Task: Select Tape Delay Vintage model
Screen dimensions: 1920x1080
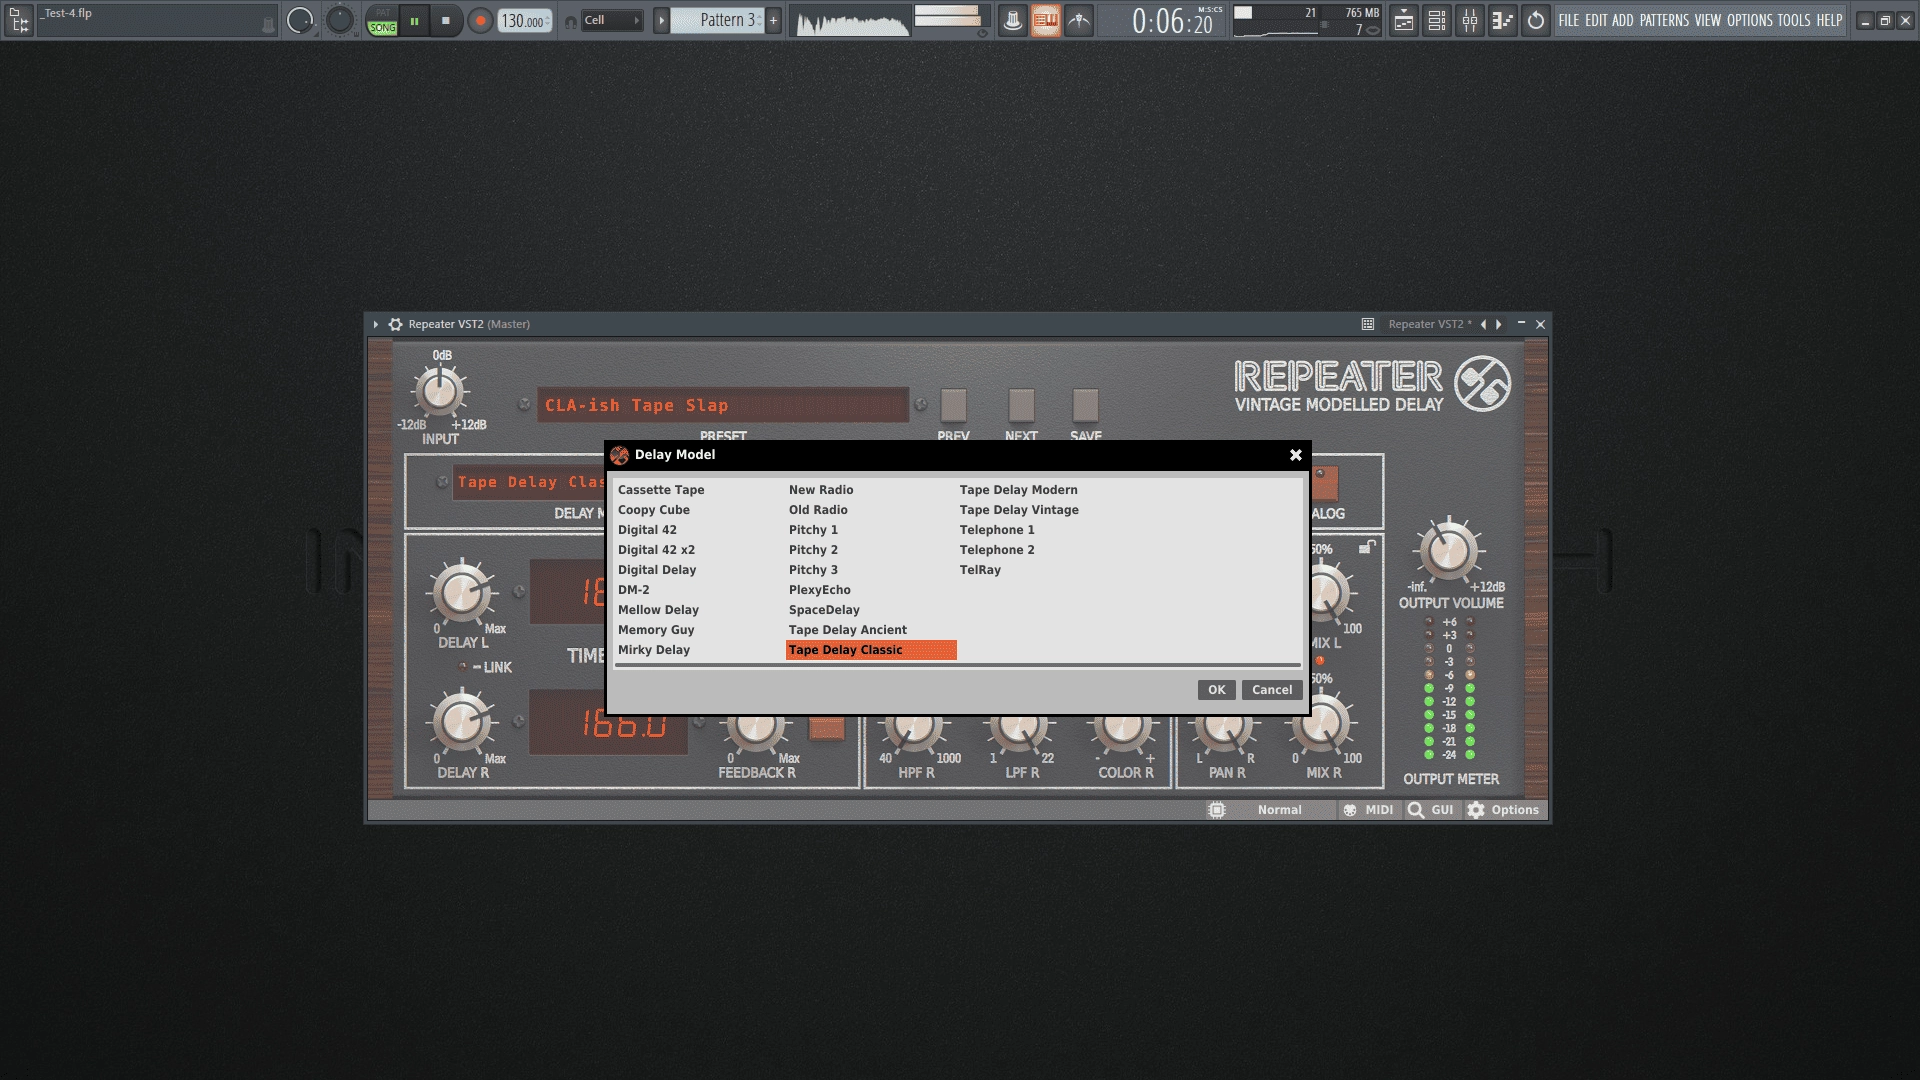Action: tap(1019, 510)
